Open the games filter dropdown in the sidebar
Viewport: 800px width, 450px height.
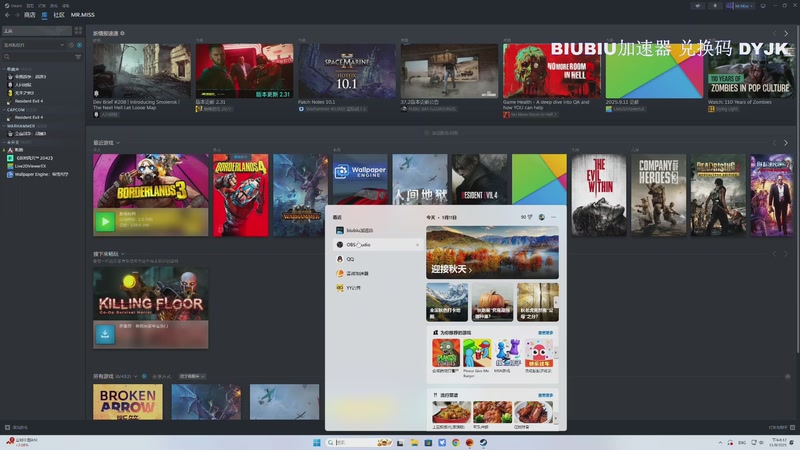34,45
